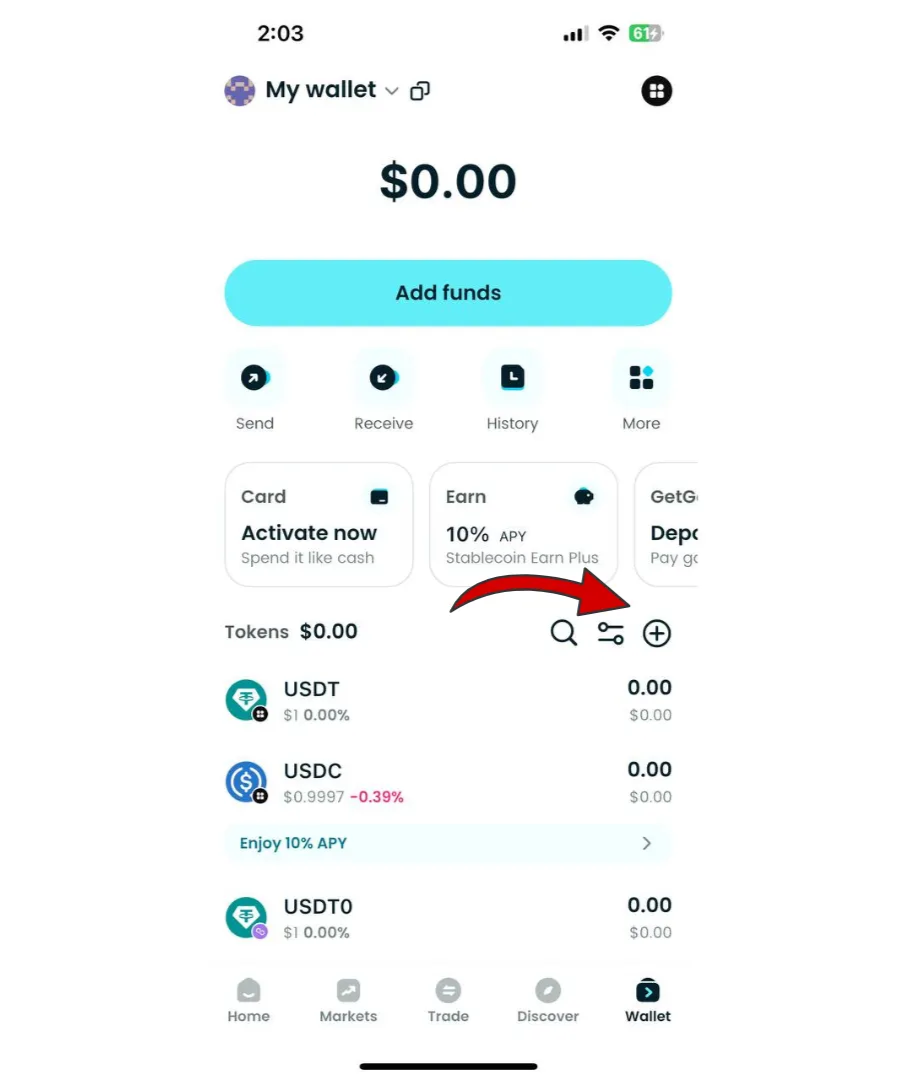This screenshot has width=917, height=1080.
Task: Search tokens with magnifier icon
Action: point(564,632)
